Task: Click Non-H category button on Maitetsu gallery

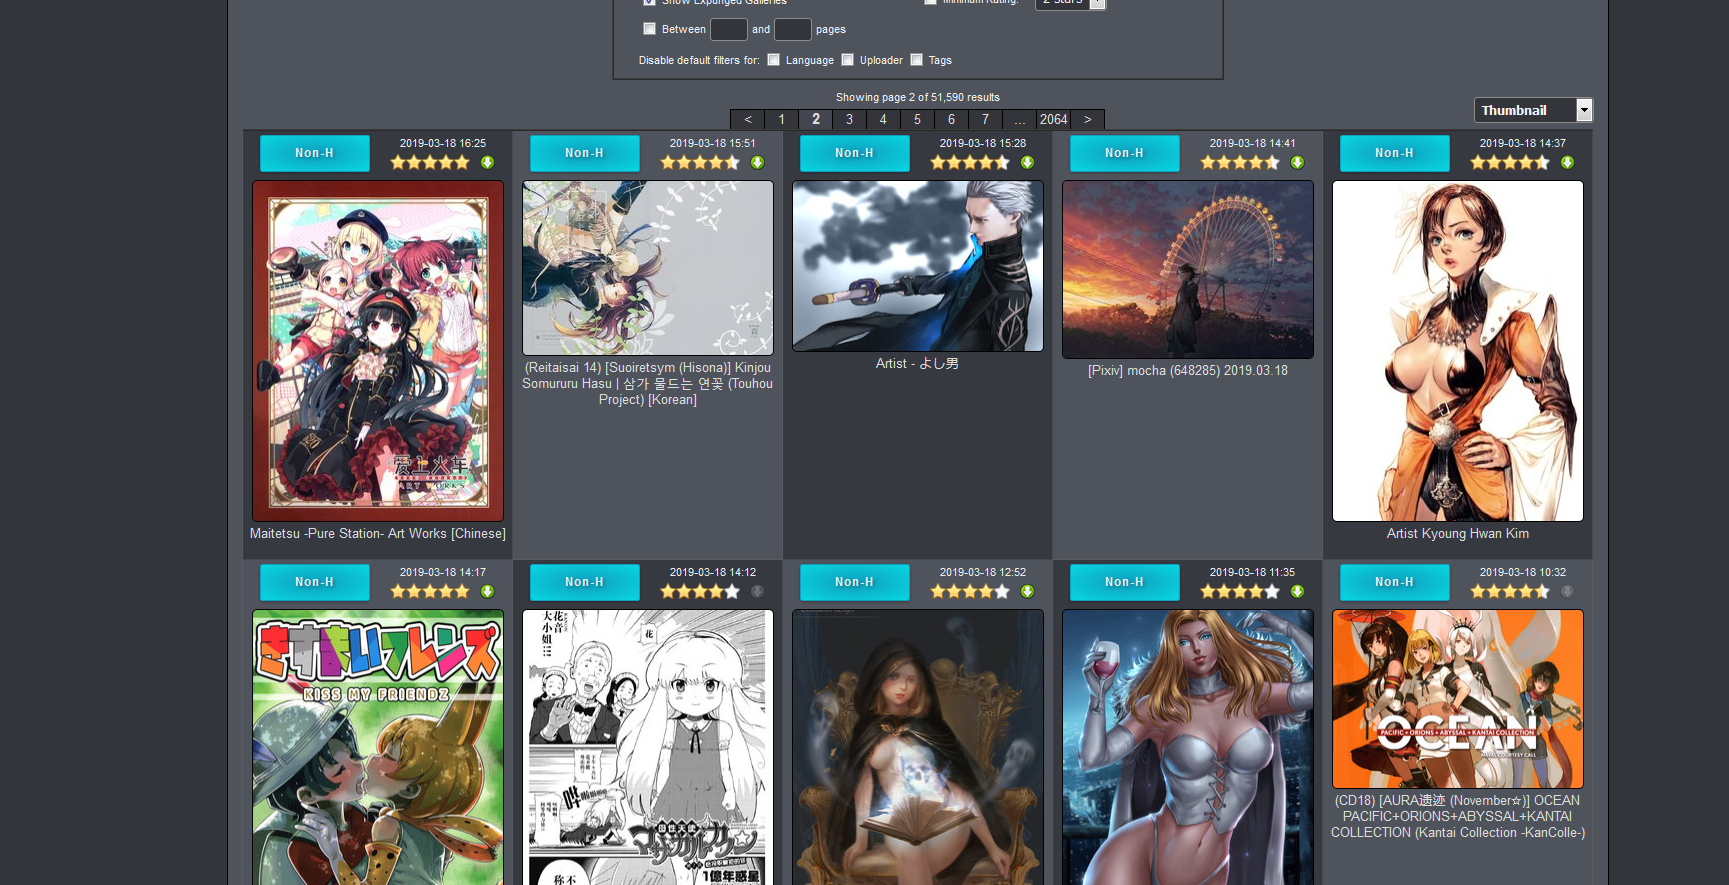Action: tap(315, 153)
